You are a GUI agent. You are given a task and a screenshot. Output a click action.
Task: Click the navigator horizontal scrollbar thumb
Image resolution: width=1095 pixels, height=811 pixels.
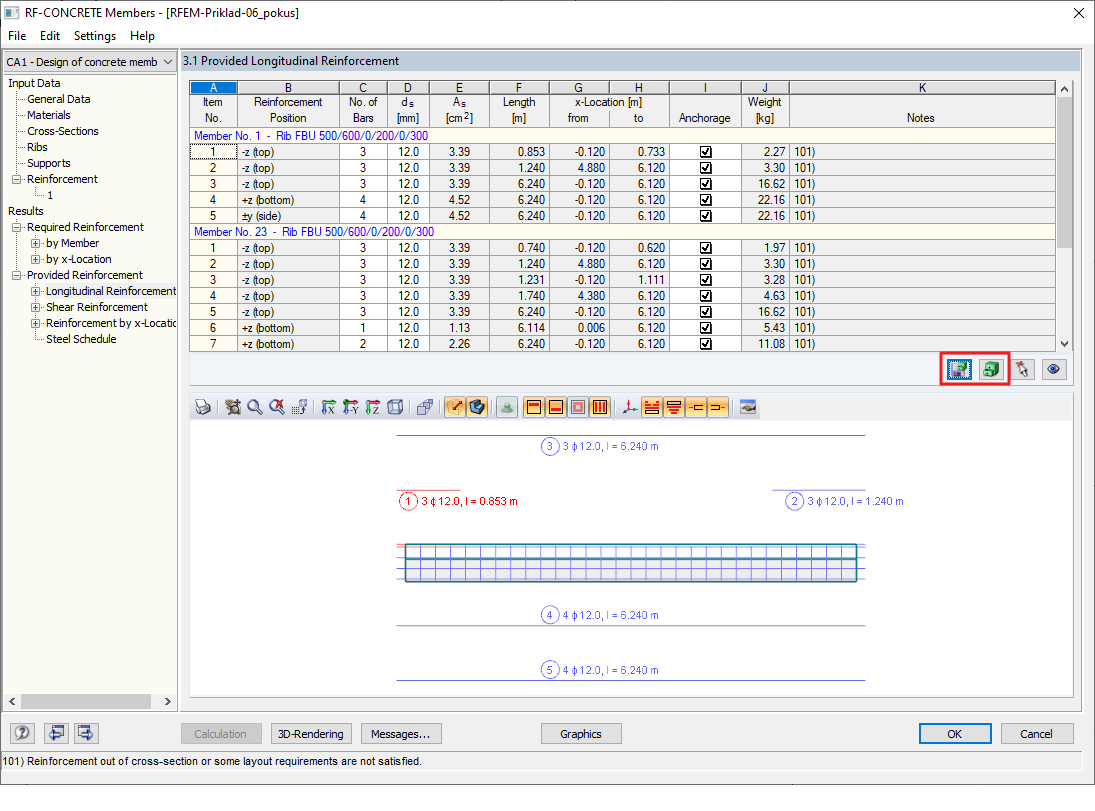point(86,701)
